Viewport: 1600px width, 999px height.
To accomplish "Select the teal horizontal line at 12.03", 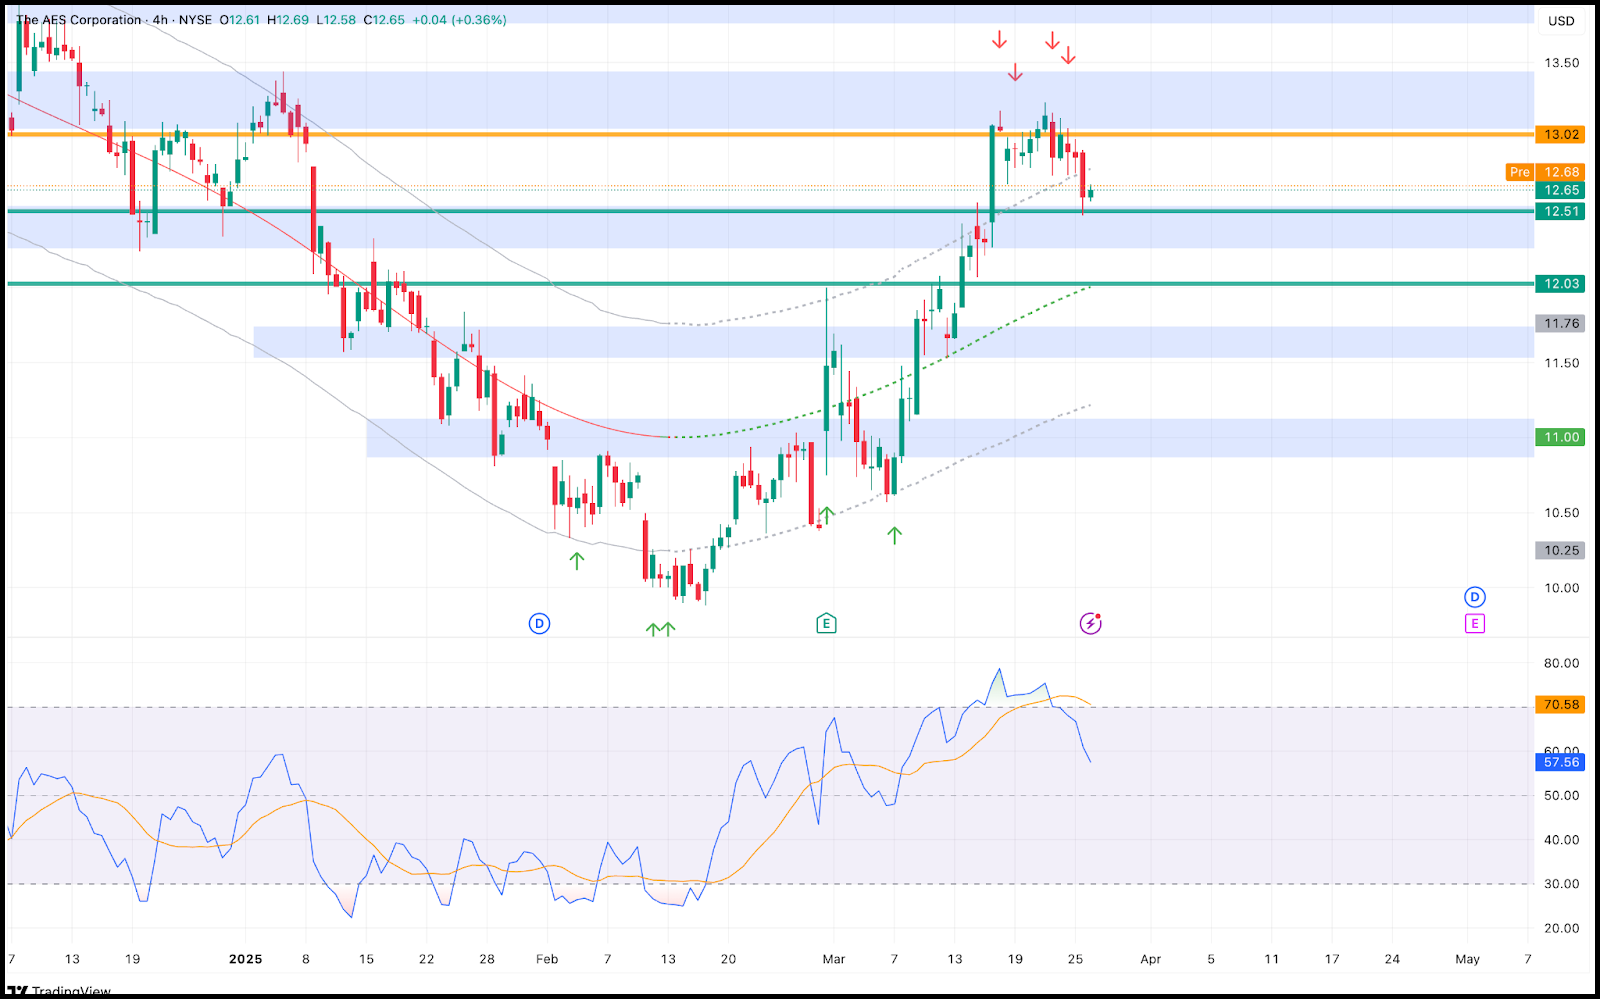I will click(x=770, y=284).
